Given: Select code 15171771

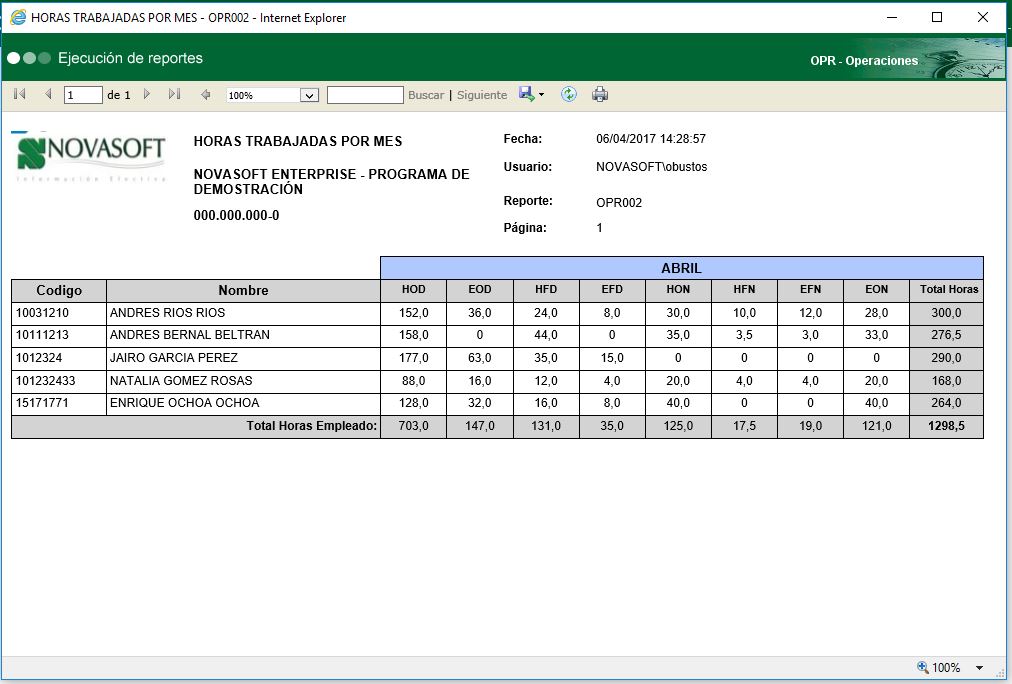Looking at the screenshot, I should 43,403.
